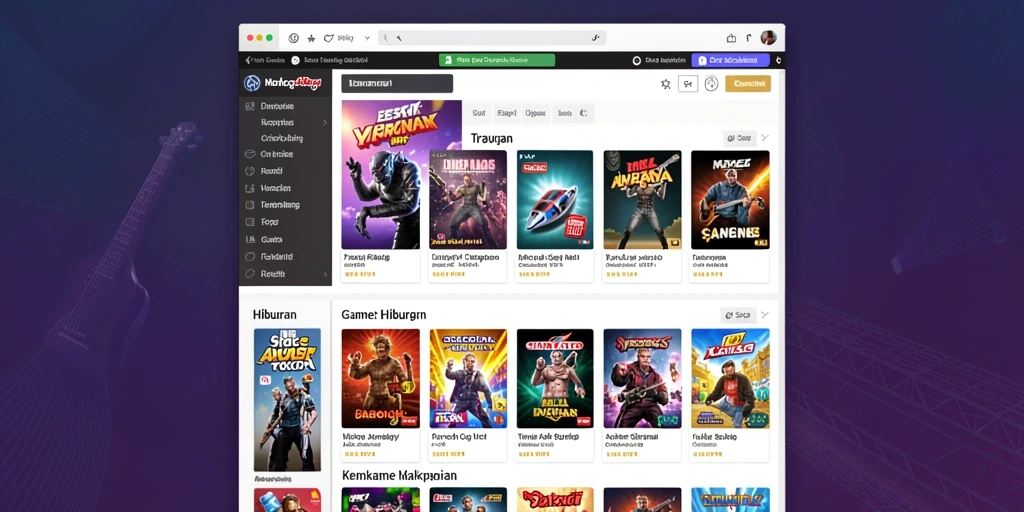
Task: Select the third filter tab above Traugan
Action: [536, 113]
